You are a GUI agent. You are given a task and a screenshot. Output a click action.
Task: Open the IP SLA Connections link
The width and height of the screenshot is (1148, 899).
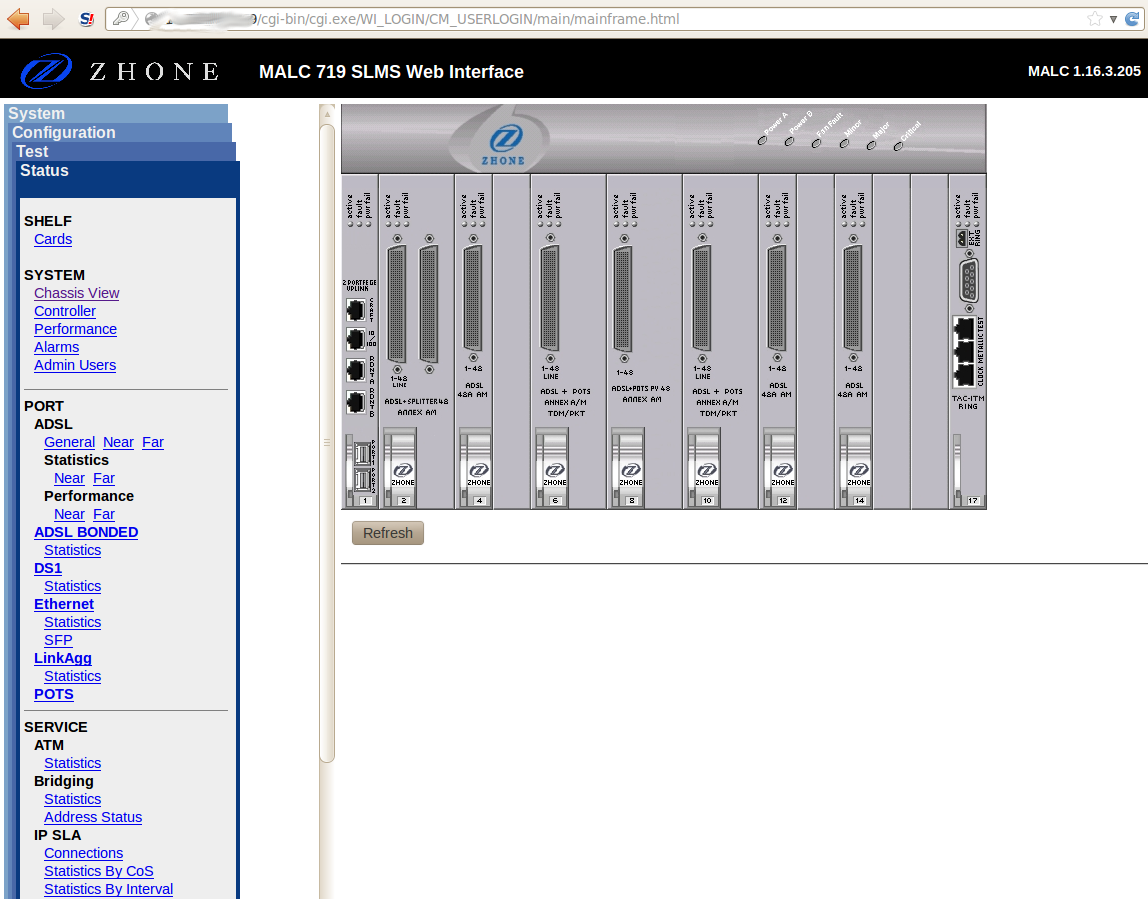point(83,854)
